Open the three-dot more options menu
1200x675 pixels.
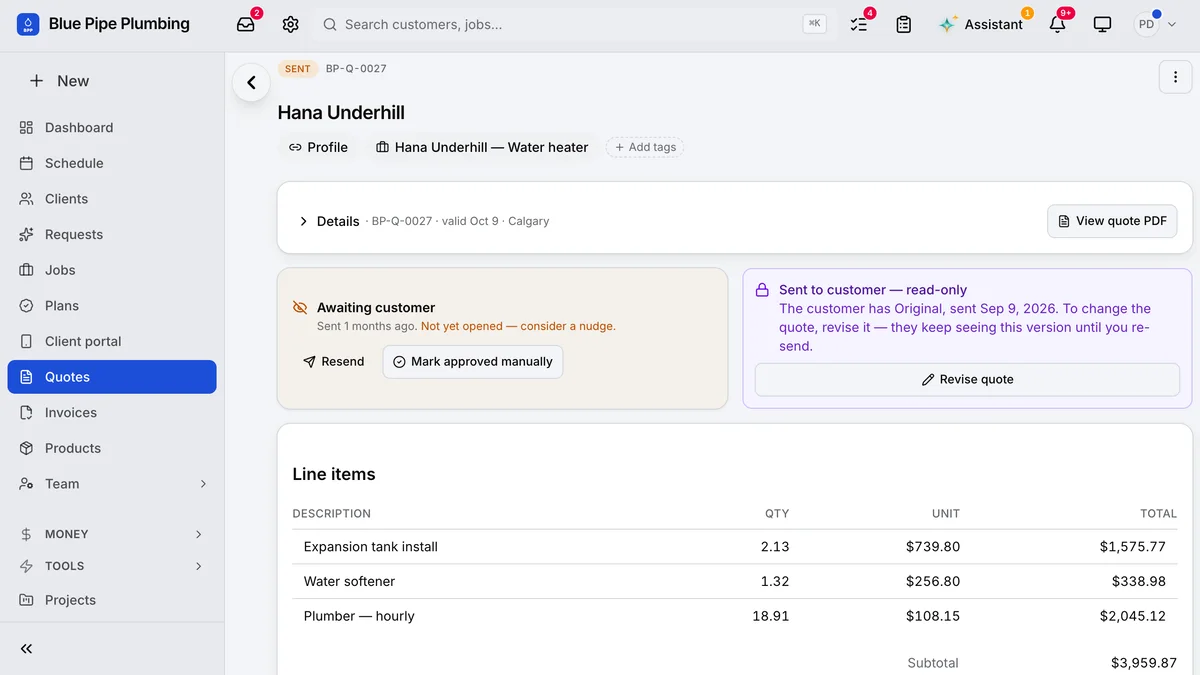(1175, 77)
